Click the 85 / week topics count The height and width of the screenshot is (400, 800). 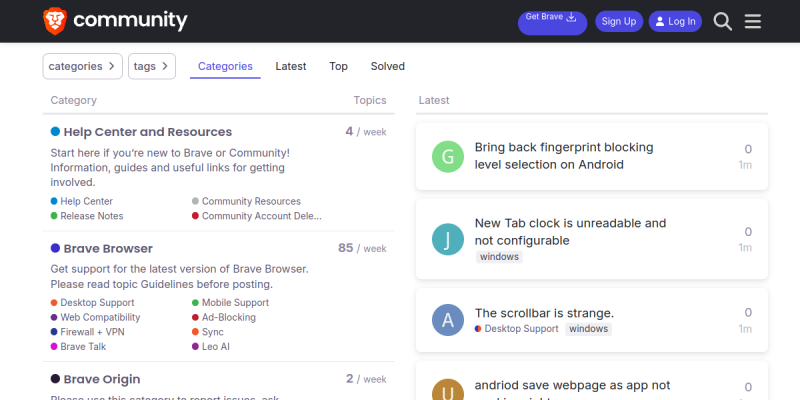pyautogui.click(x=362, y=248)
